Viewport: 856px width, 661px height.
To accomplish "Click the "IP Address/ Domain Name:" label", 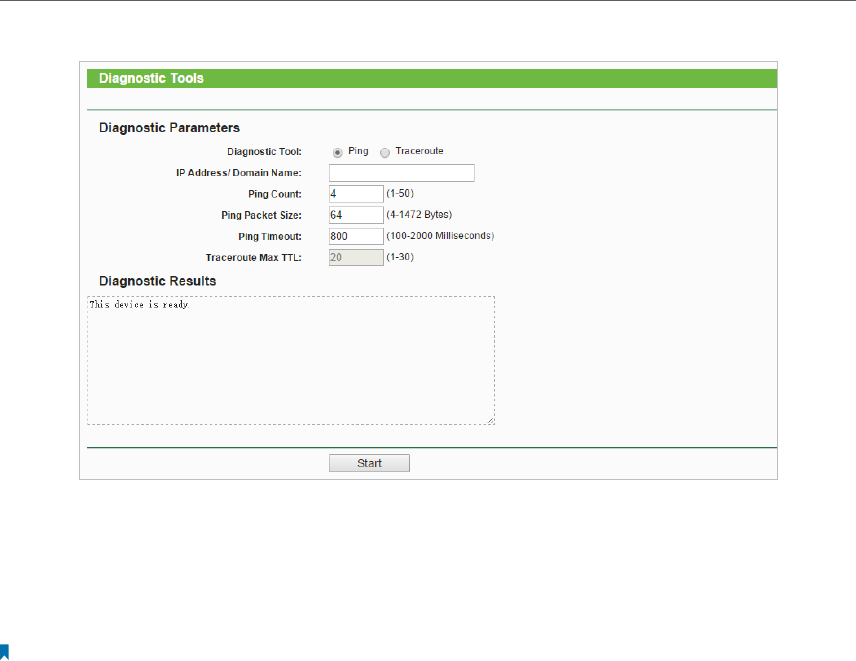I will 239,173.
